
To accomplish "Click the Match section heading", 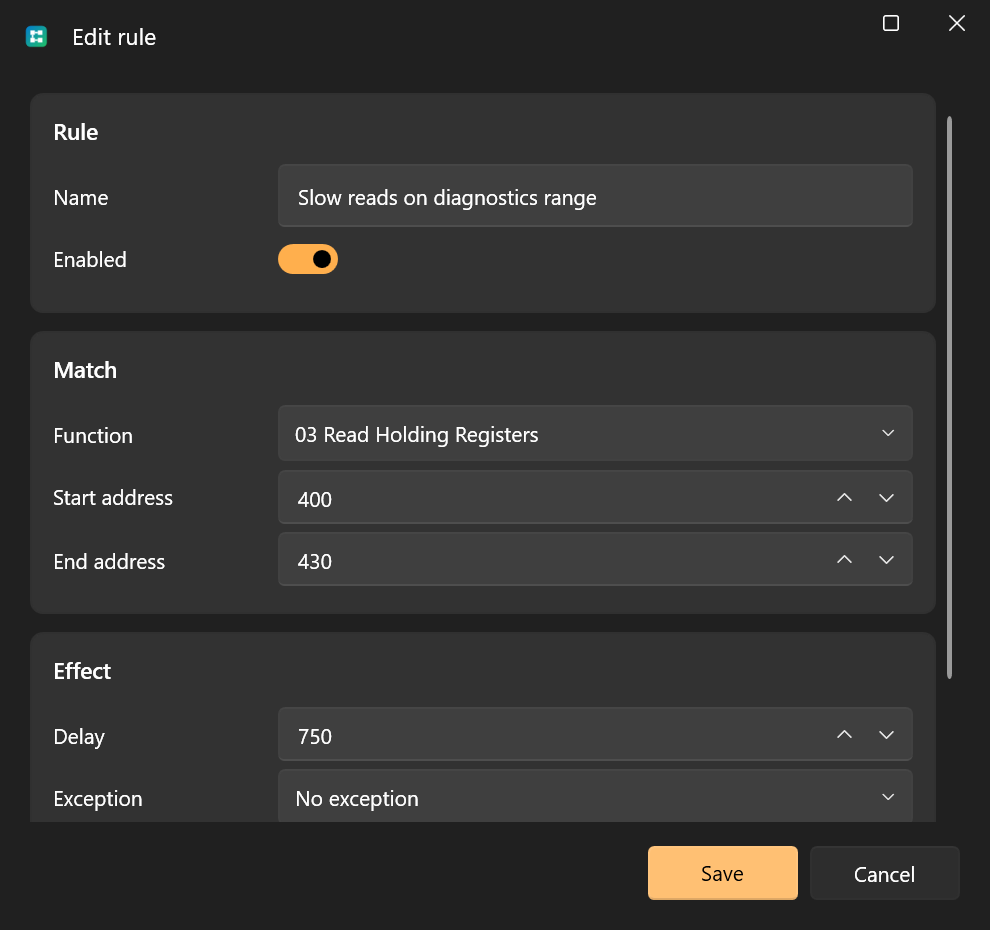I will pos(85,370).
